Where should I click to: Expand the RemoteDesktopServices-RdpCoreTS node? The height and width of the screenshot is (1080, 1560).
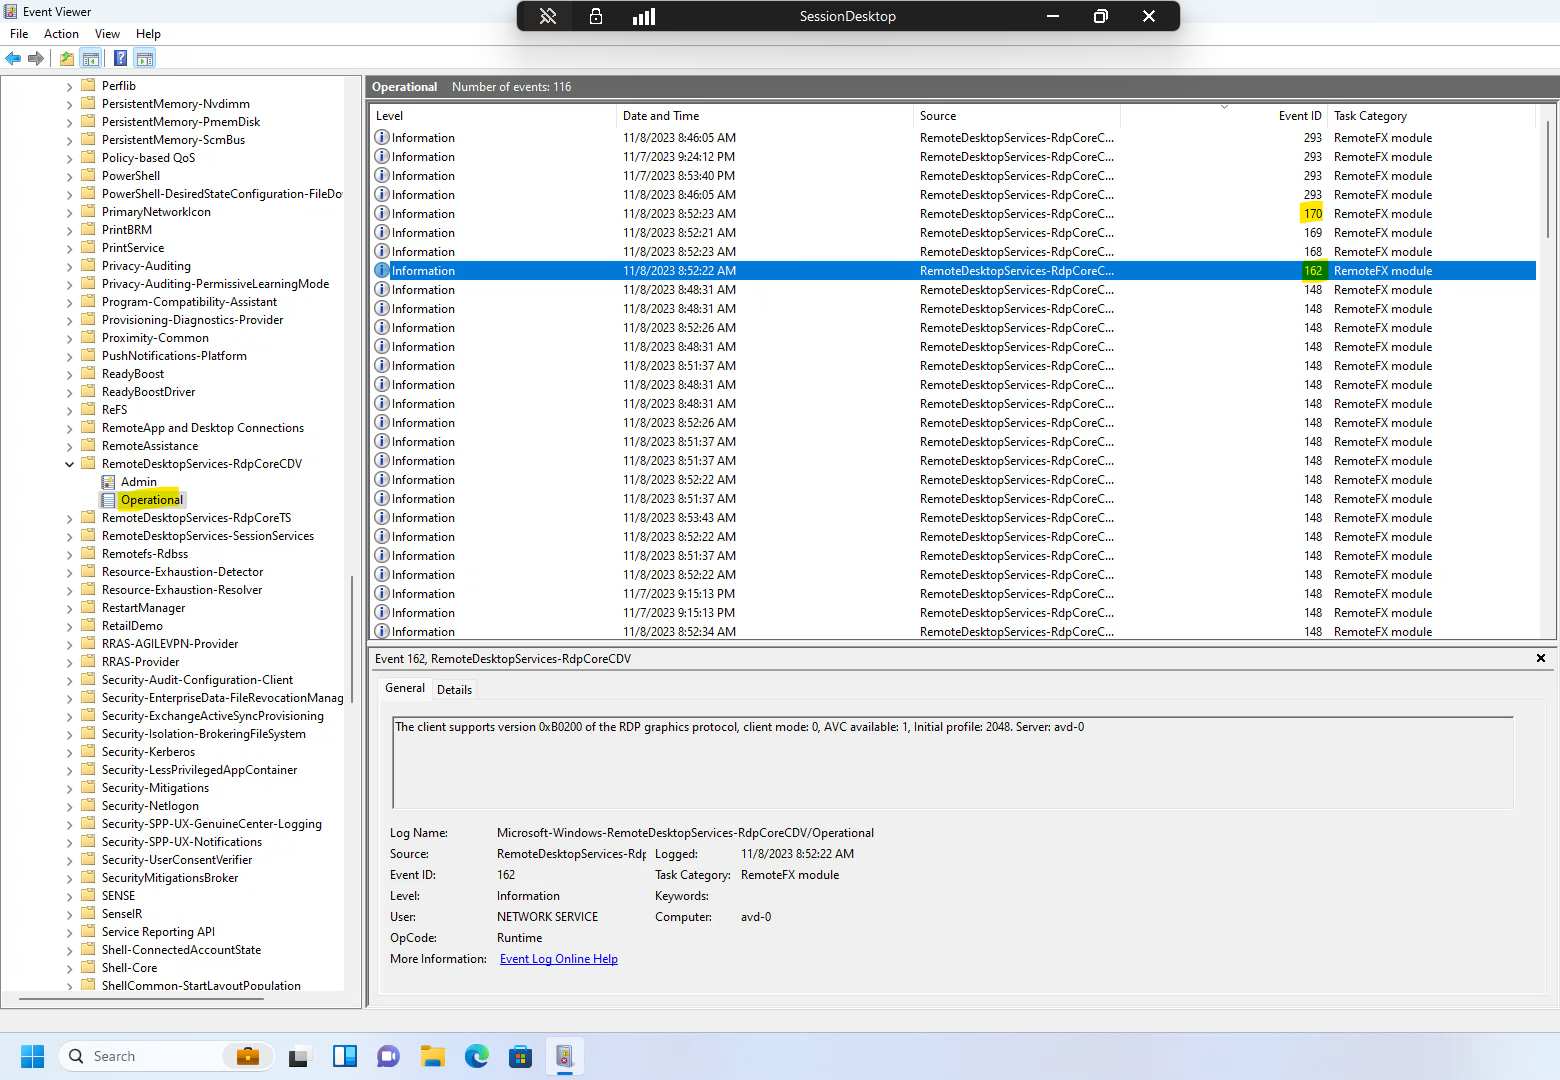click(x=69, y=518)
